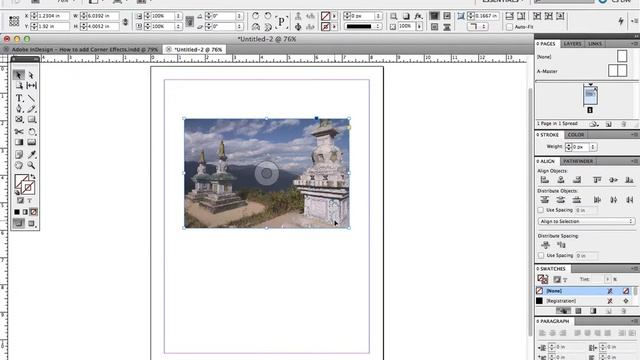640x360 pixels.
Task: Select the Eyedropper tool
Action: tap(31, 154)
